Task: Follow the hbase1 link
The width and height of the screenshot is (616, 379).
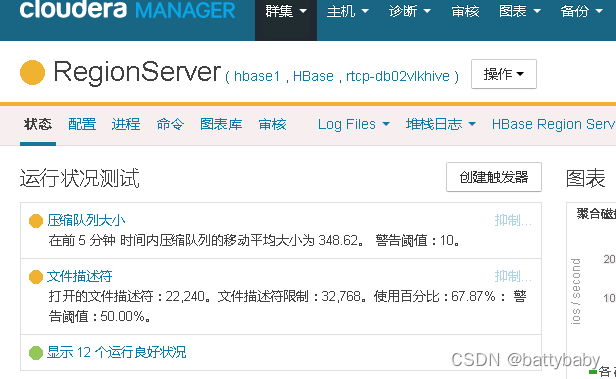Action: click(x=257, y=76)
